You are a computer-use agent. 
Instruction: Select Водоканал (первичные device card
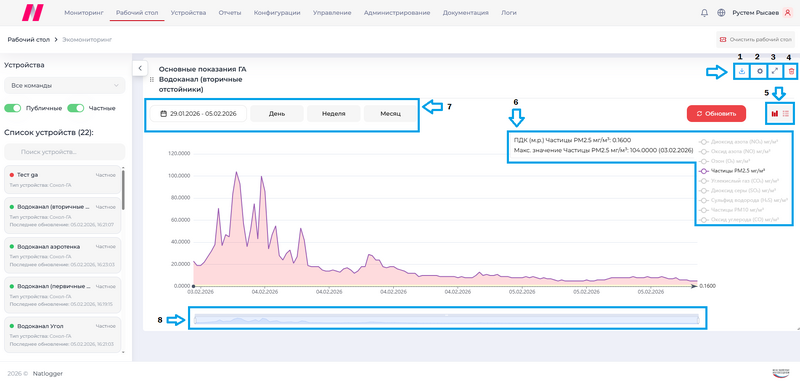pos(62,295)
